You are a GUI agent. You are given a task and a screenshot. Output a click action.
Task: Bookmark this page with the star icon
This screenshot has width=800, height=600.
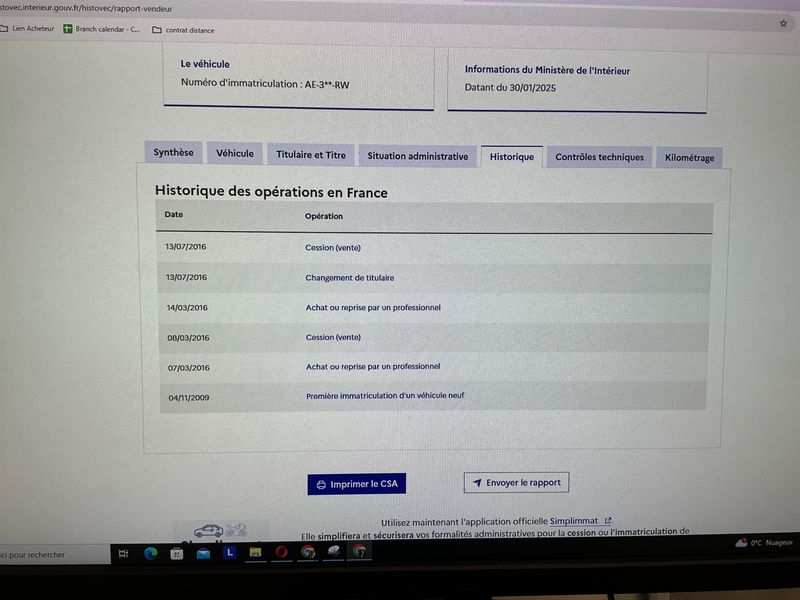(x=783, y=23)
